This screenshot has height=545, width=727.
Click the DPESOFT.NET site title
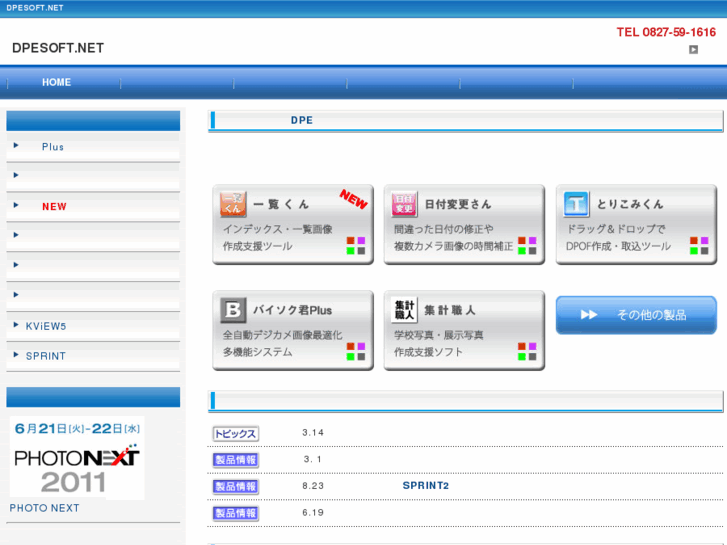click(x=58, y=48)
